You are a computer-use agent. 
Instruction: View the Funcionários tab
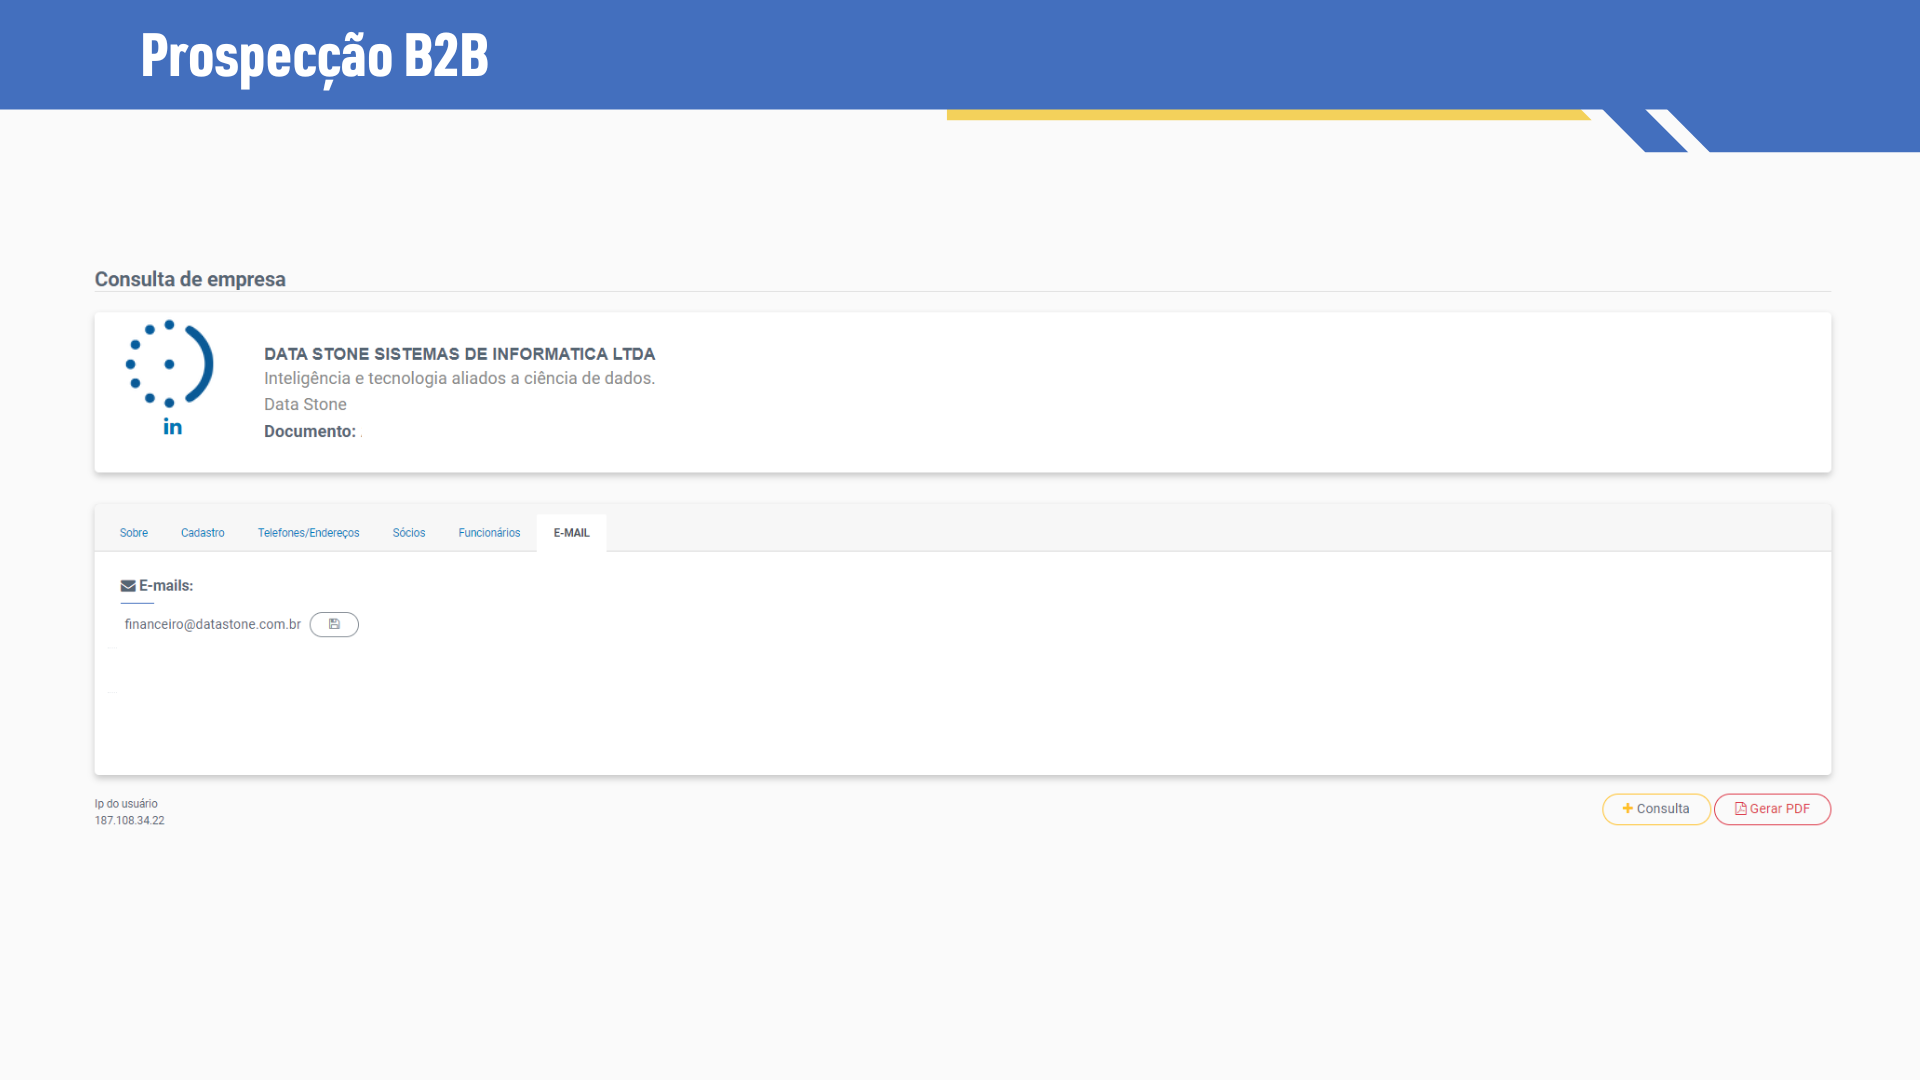[489, 533]
